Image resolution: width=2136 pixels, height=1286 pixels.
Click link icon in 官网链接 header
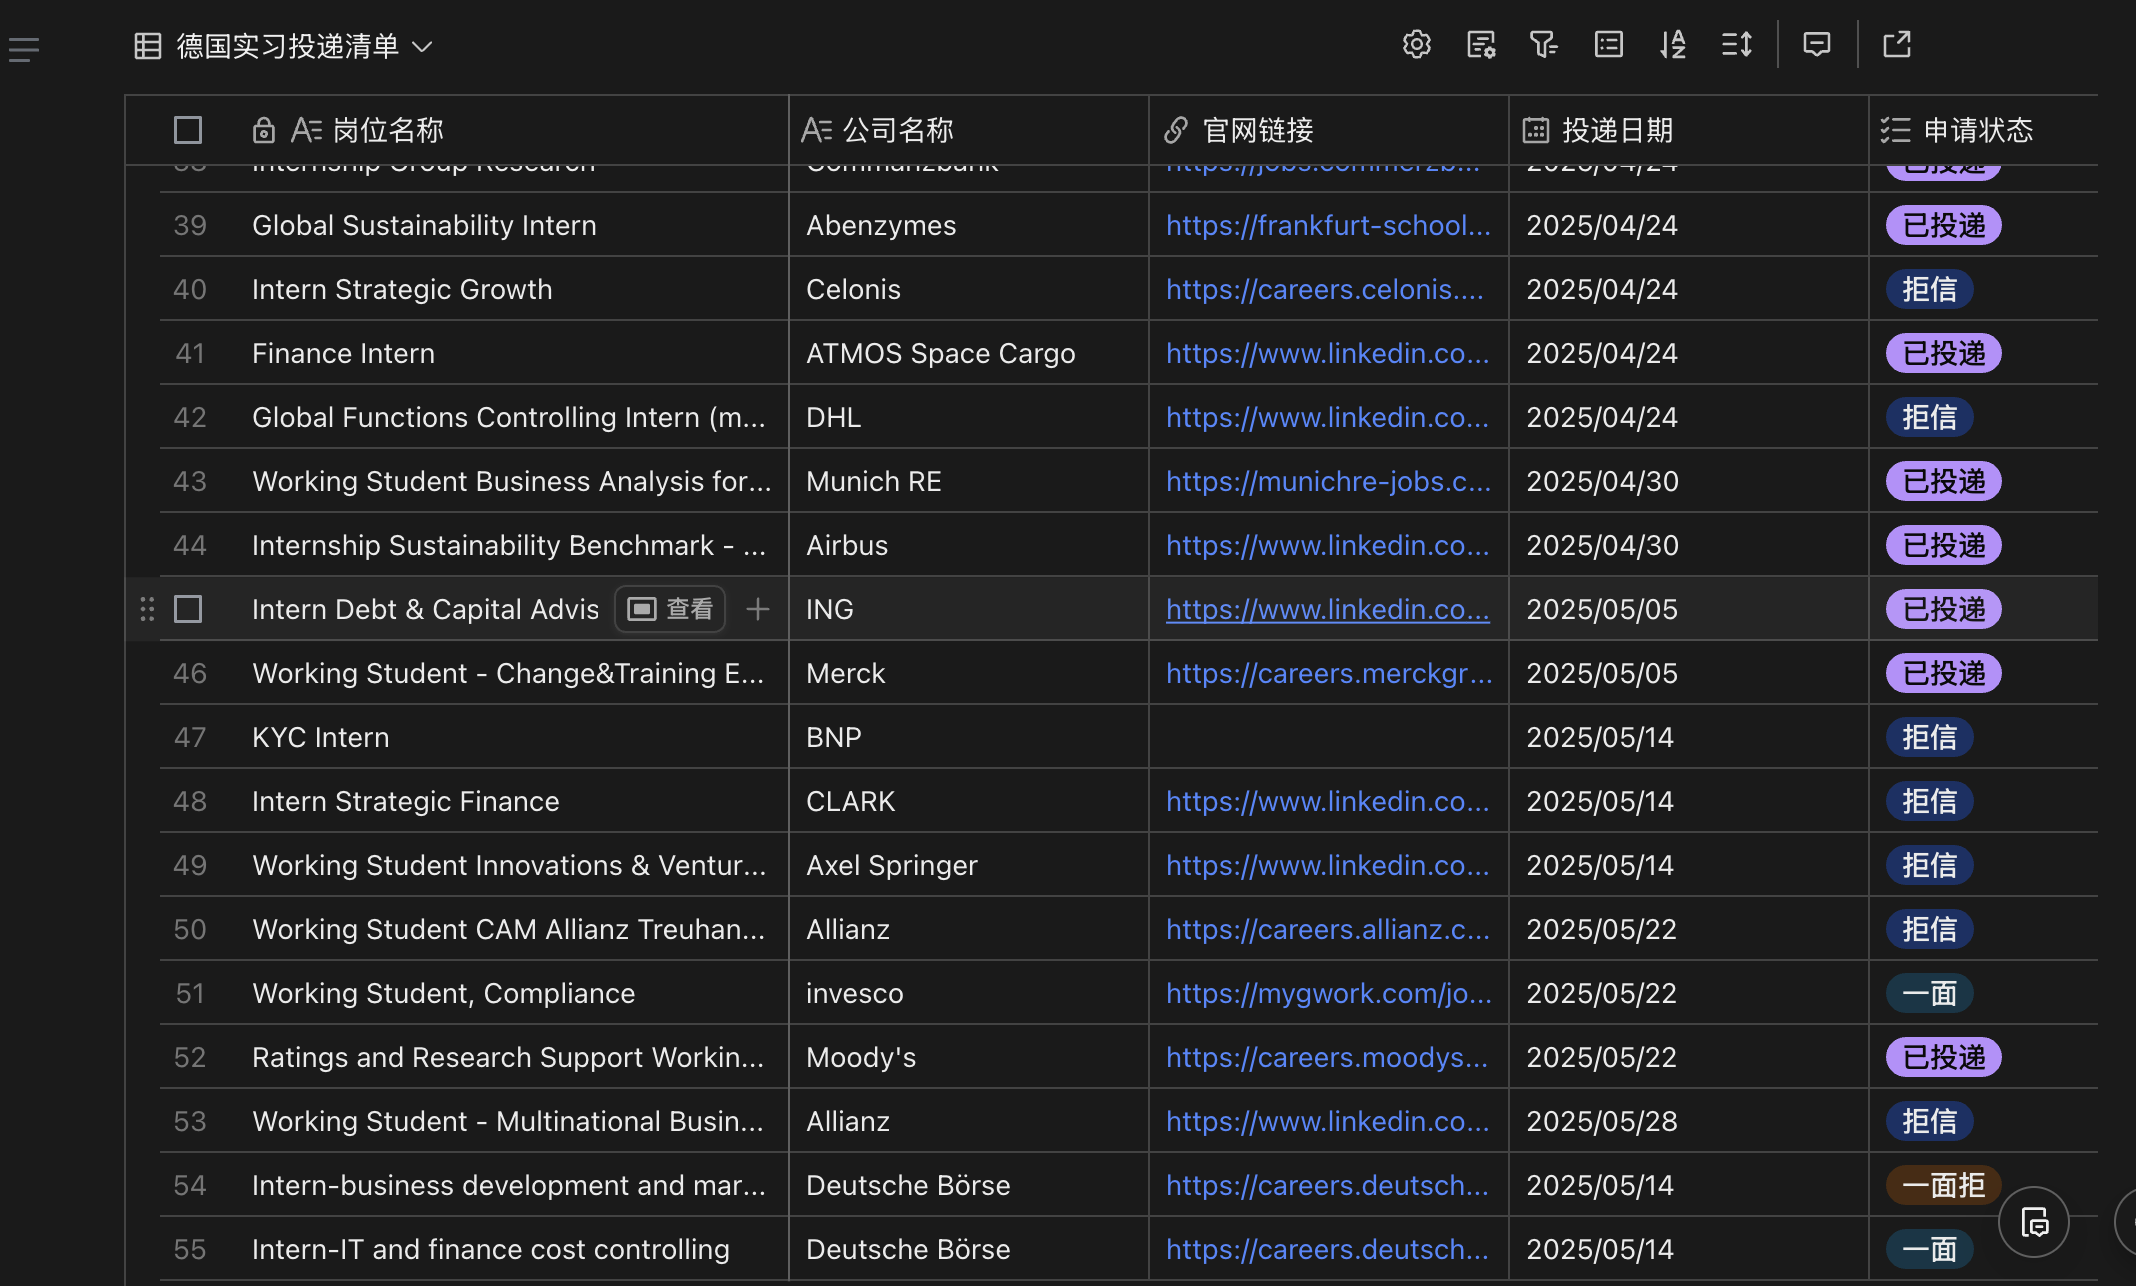[x=1176, y=130]
